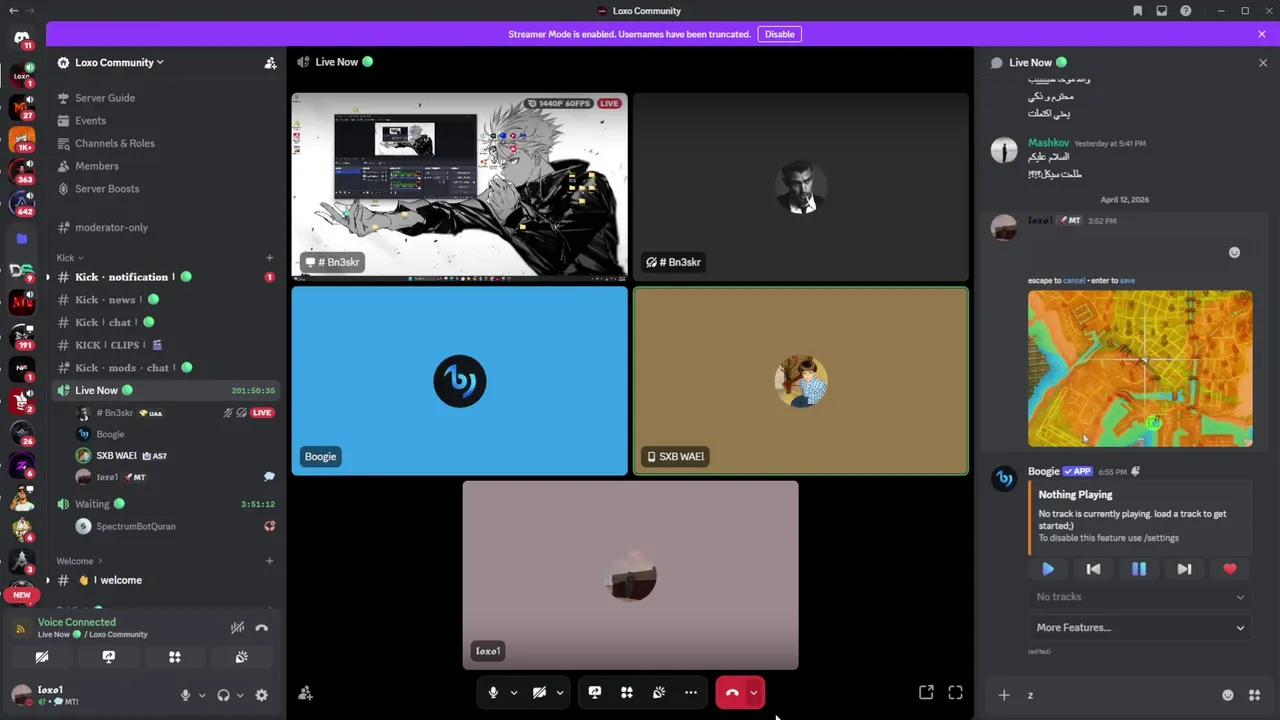
Task: Pop out the call window
Action: click(926, 692)
